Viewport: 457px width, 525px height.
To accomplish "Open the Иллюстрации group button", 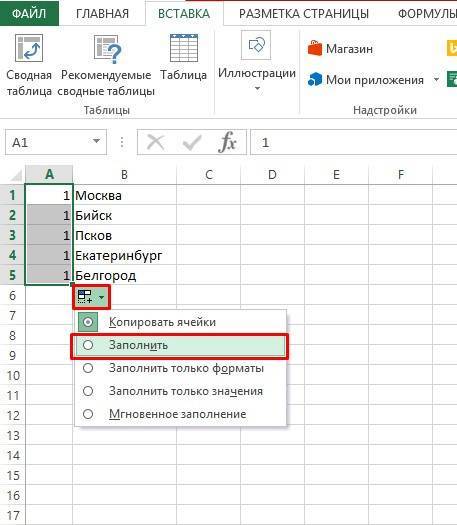I will (256, 62).
